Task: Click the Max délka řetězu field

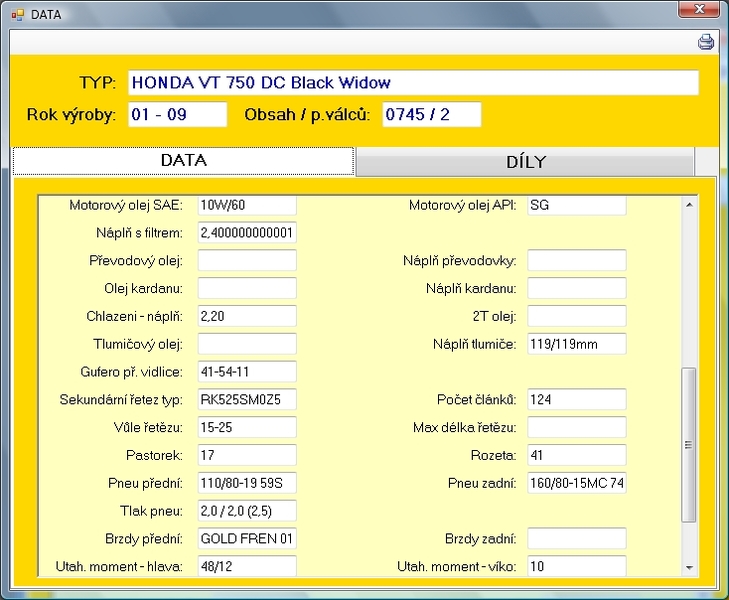Action: point(577,427)
